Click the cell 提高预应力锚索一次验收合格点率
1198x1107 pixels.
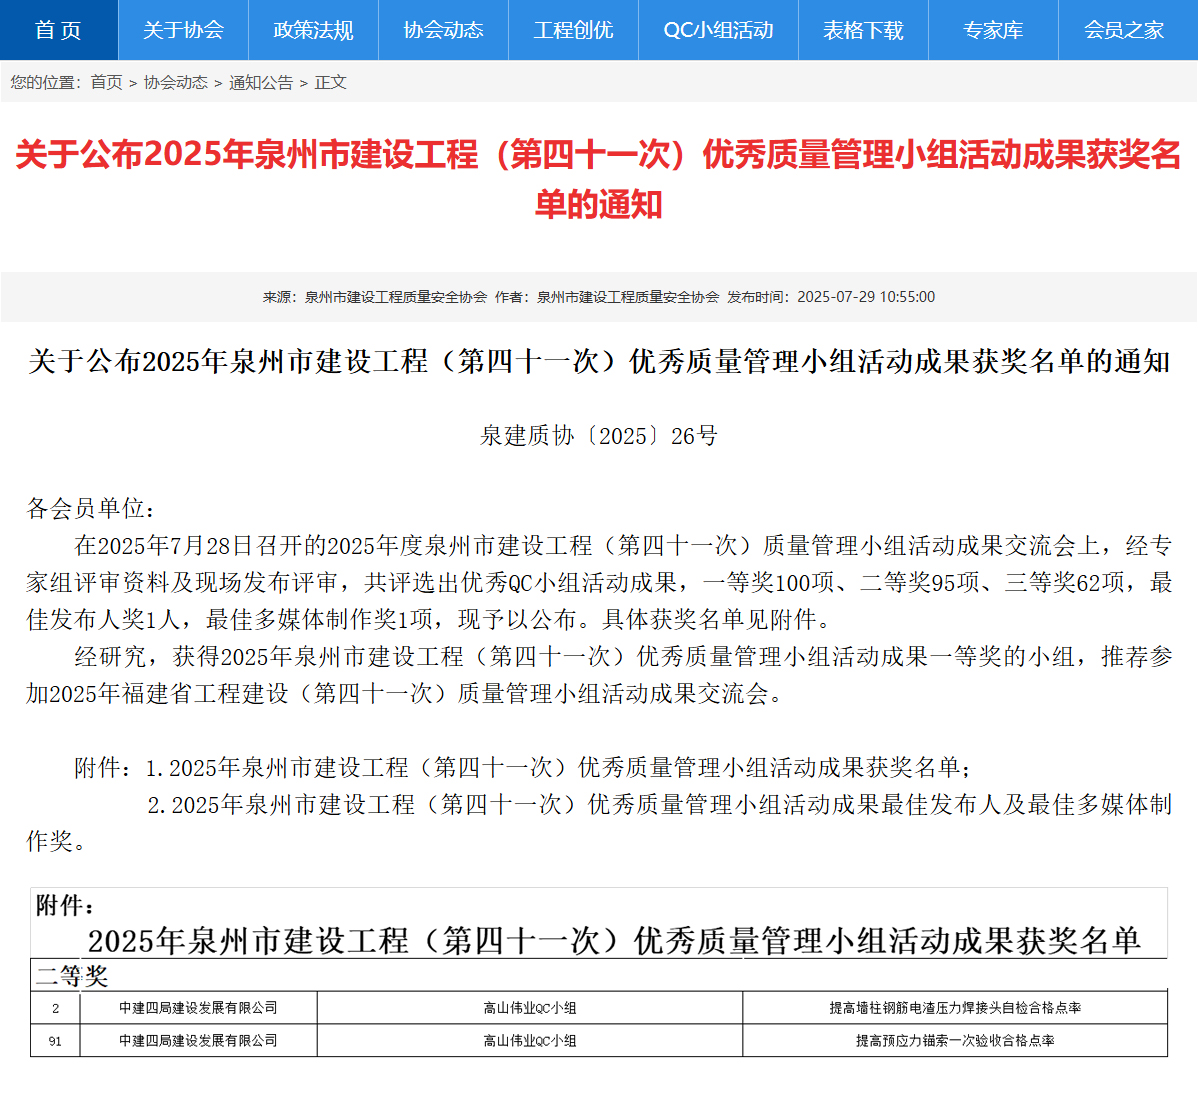(955, 1041)
